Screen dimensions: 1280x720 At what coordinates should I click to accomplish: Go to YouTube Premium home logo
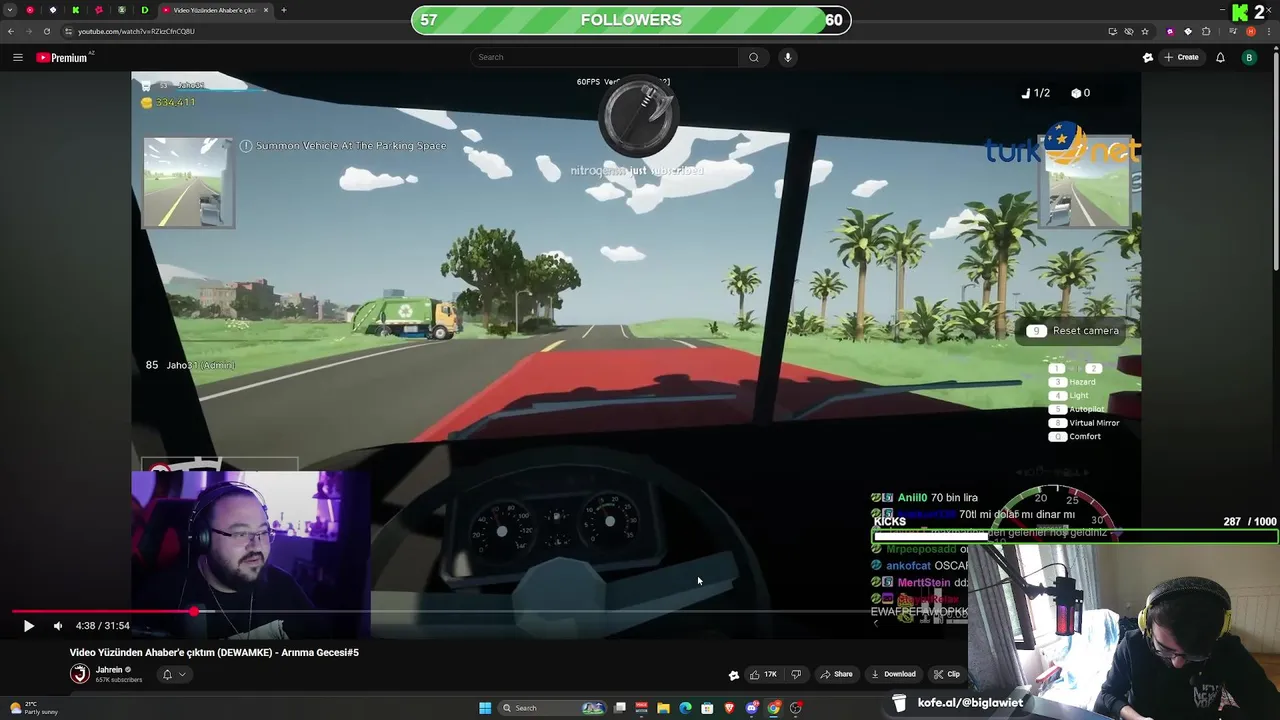click(63, 57)
